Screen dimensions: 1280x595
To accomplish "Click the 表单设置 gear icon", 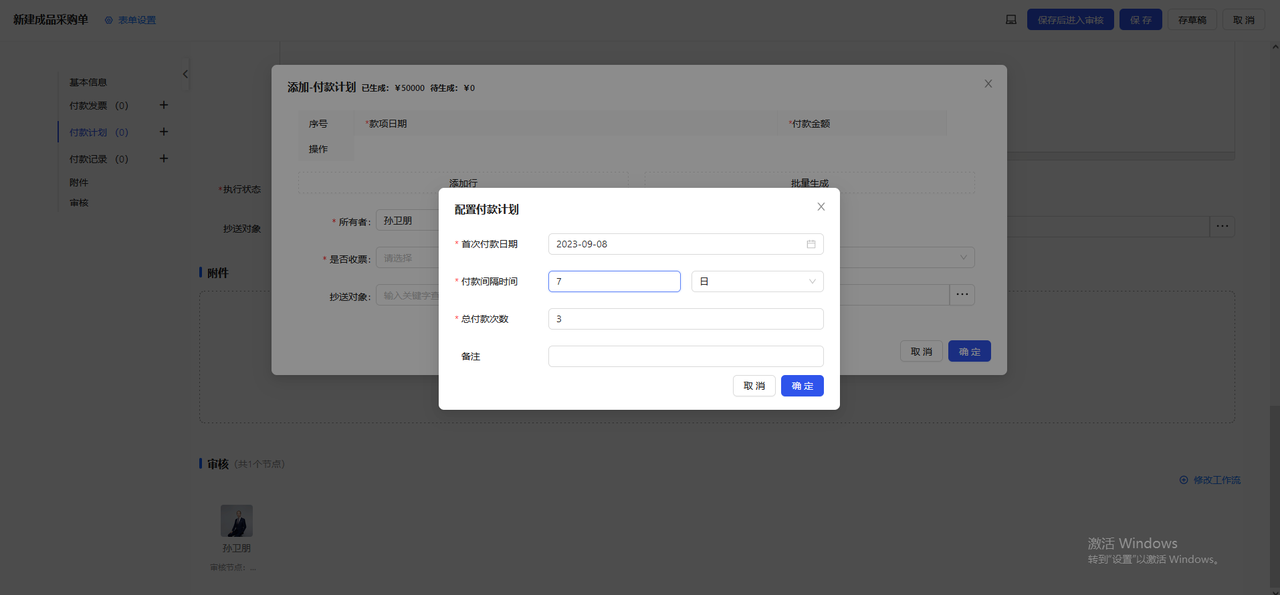I will pyautogui.click(x=109, y=20).
